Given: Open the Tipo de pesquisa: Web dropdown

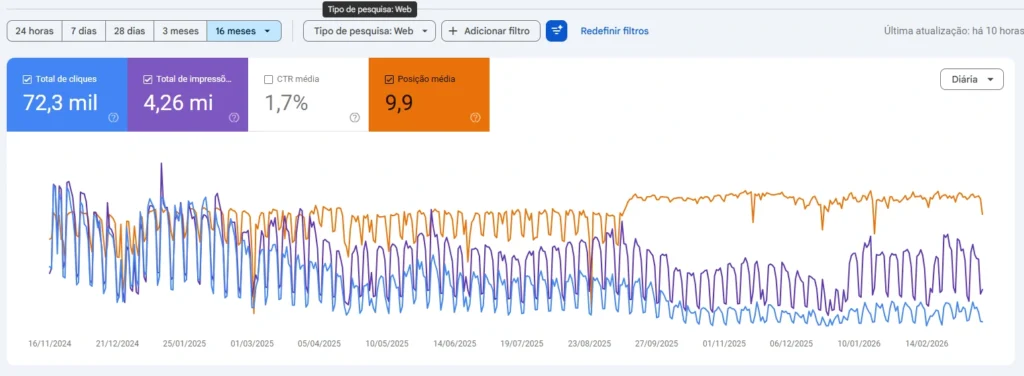Looking at the screenshot, I should tap(370, 31).
